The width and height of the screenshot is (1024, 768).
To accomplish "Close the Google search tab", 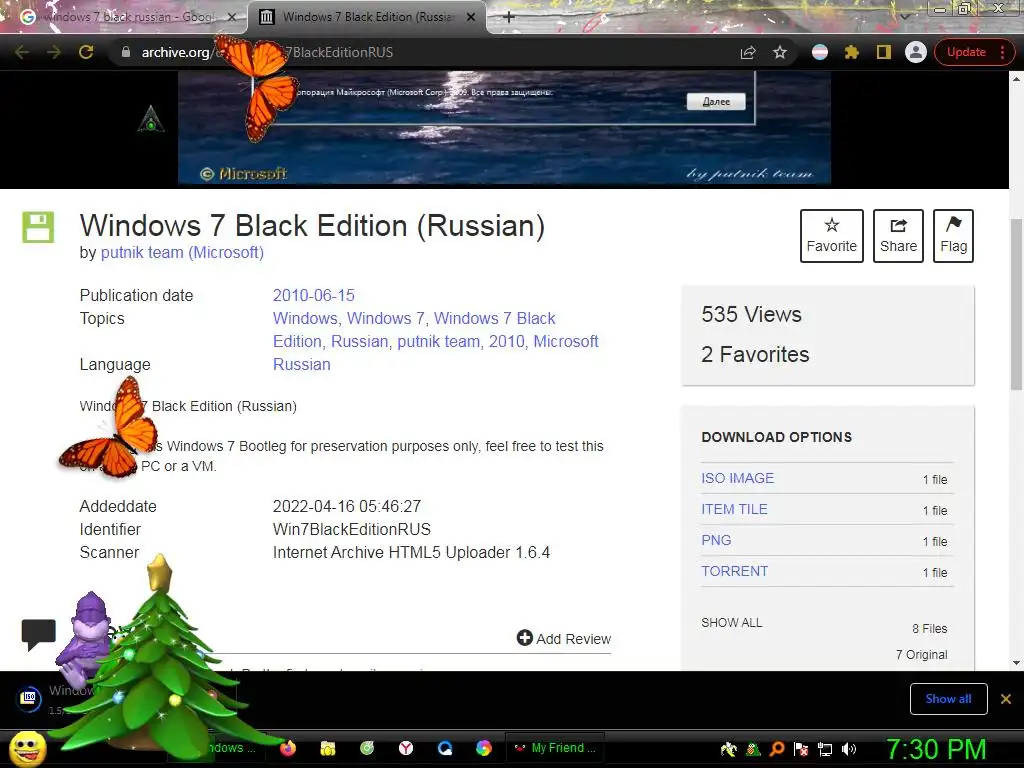I will [232, 17].
